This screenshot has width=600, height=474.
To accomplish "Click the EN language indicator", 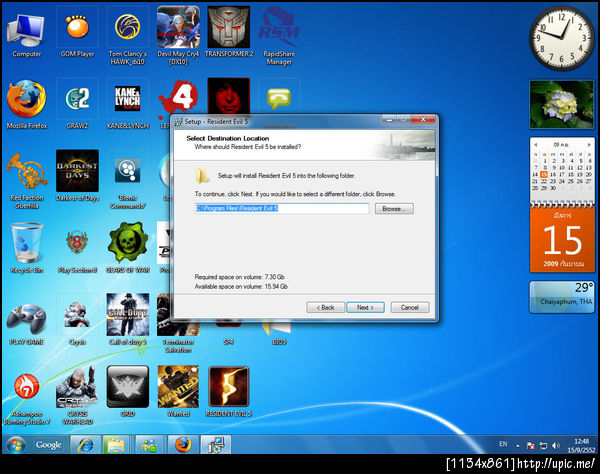I will tap(503, 444).
